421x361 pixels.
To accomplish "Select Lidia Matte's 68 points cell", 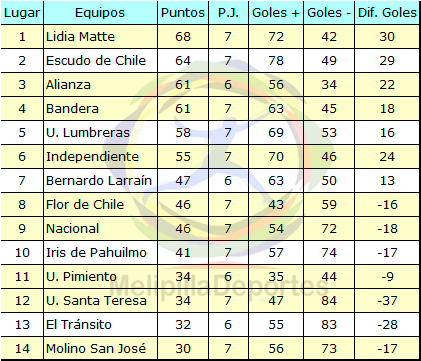I will 183,37.
